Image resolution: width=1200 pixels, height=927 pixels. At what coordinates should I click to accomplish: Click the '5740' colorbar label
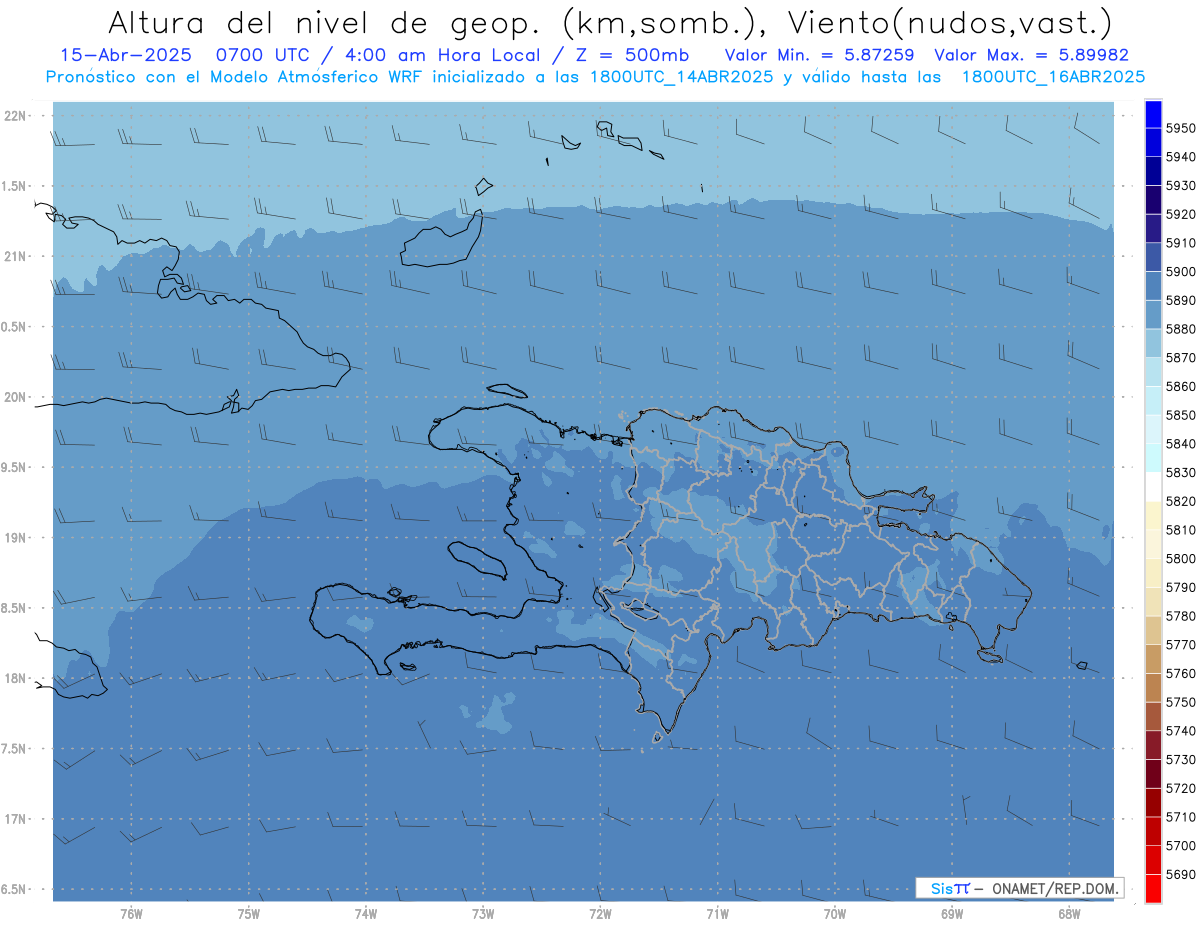(x=1180, y=731)
